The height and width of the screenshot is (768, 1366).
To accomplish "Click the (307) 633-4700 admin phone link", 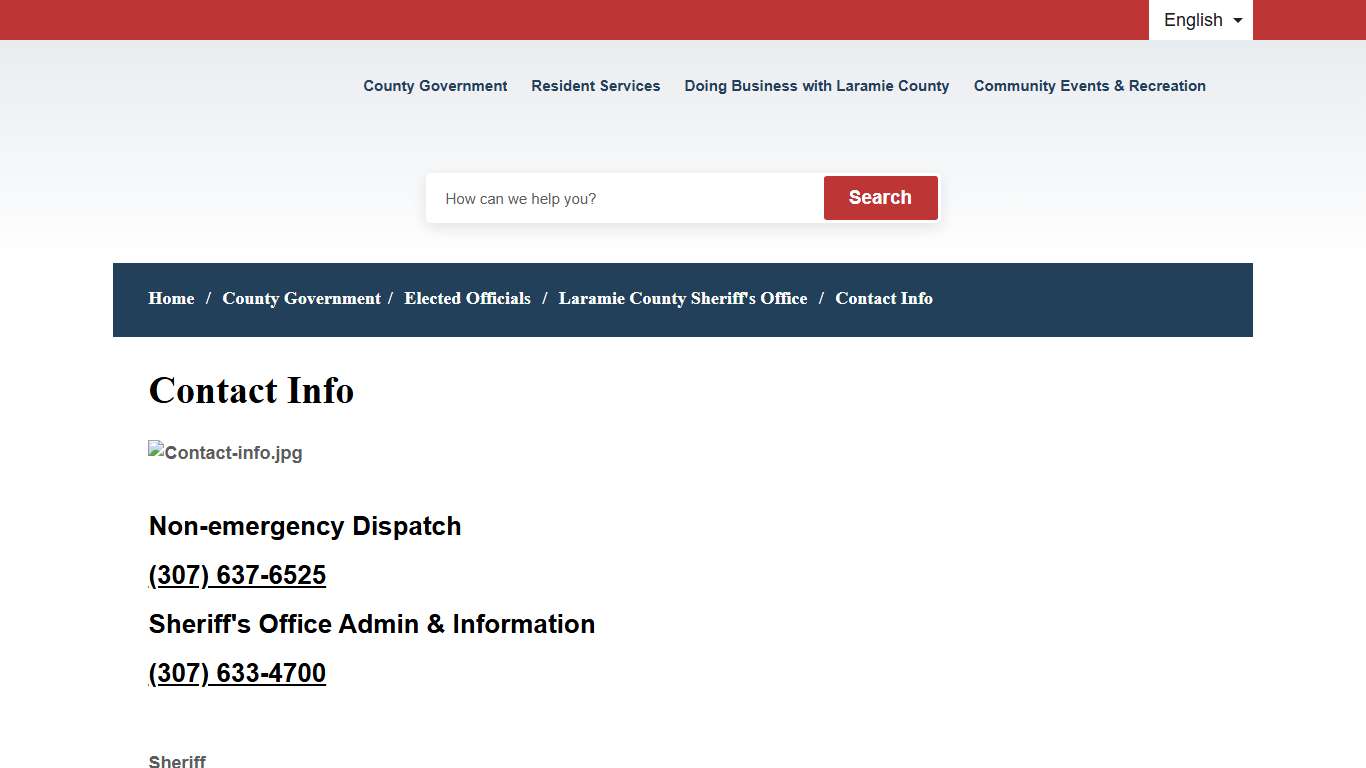I will [237, 673].
